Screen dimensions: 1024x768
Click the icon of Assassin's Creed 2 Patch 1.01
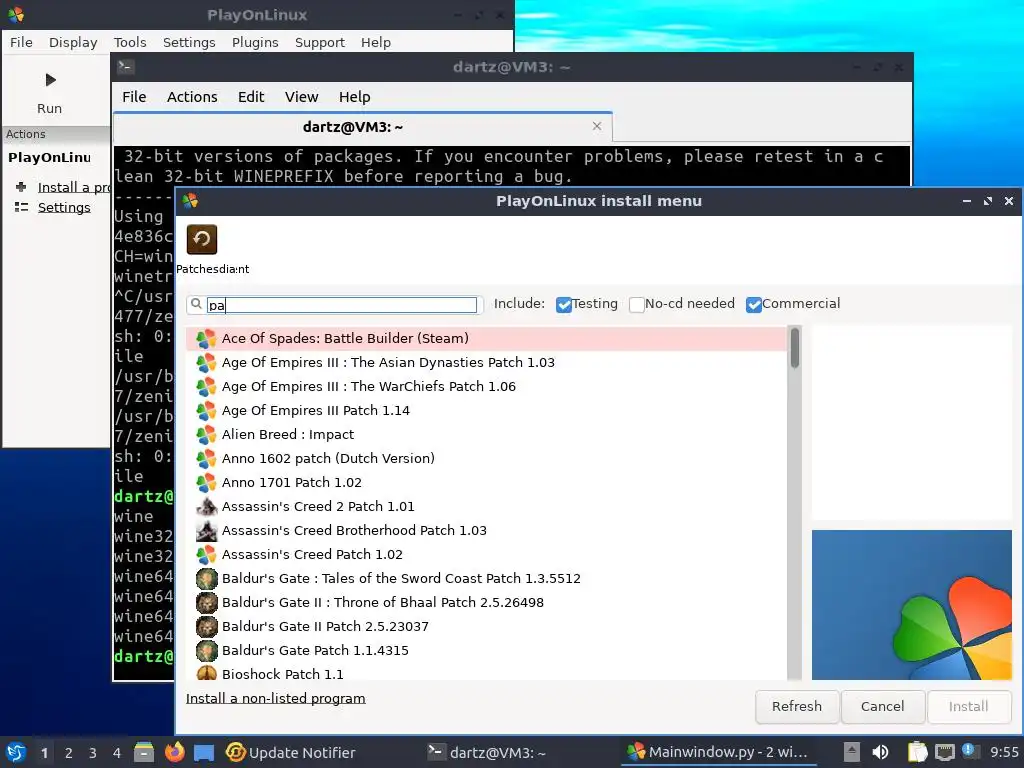point(206,506)
